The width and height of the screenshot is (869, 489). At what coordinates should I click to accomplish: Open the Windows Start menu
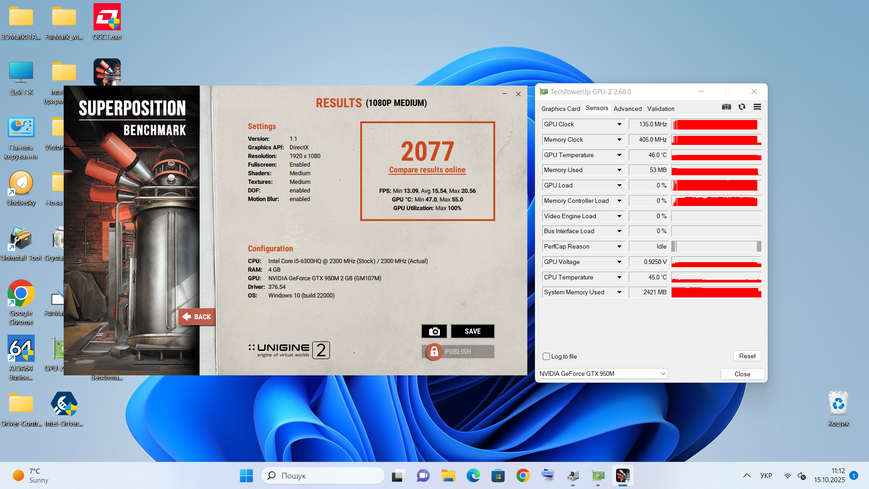pos(246,476)
